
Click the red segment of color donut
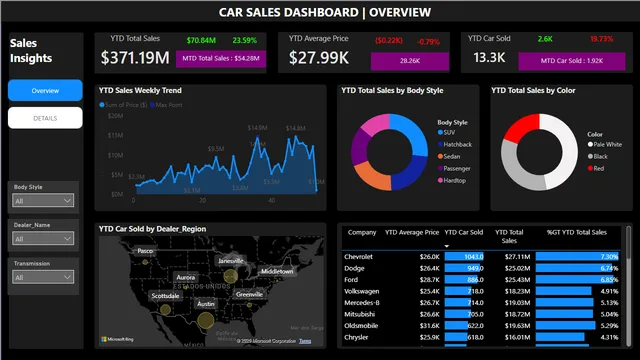pos(521,128)
